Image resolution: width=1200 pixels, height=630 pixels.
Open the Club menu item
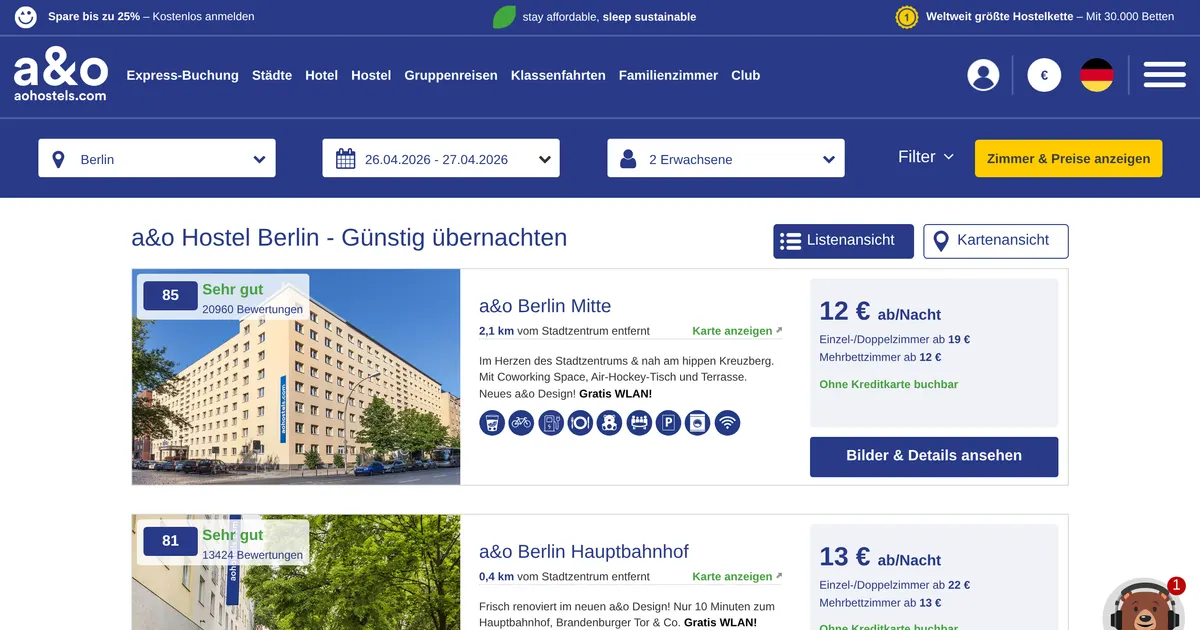tap(746, 75)
